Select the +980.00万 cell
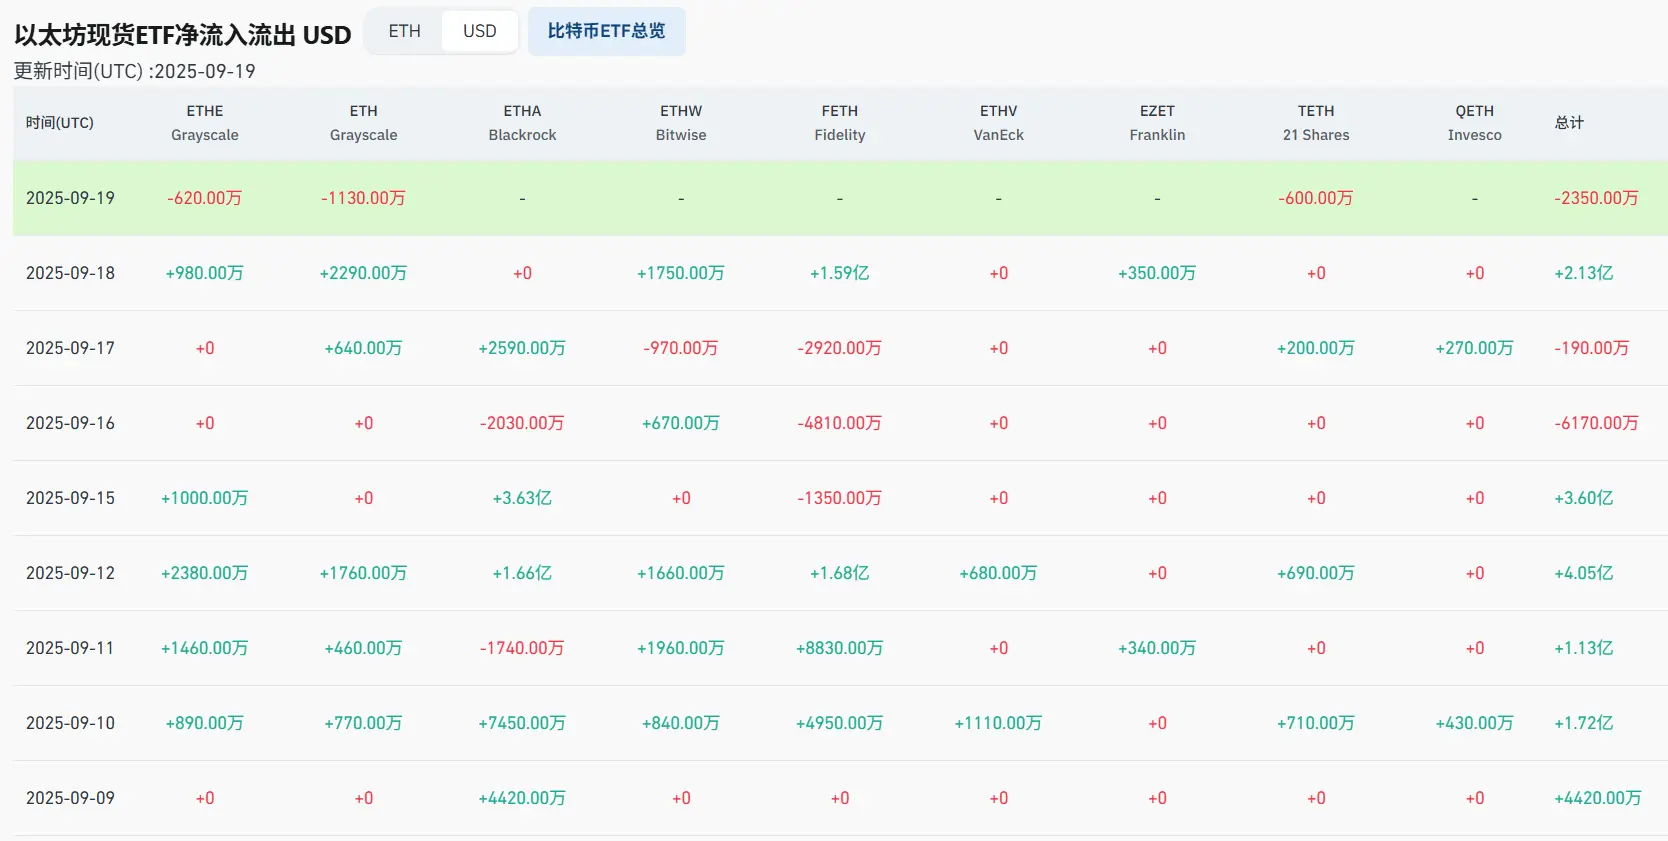The width and height of the screenshot is (1668, 841). click(x=205, y=273)
